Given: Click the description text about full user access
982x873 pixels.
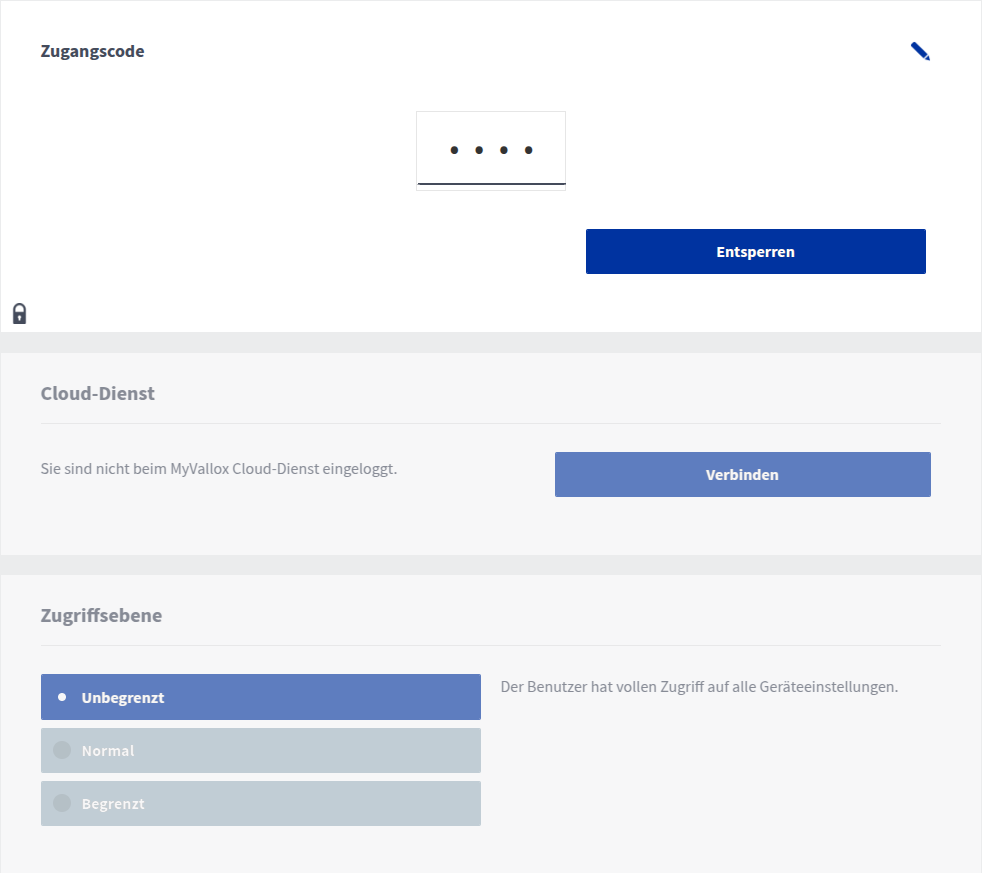Looking at the screenshot, I should (x=699, y=687).
